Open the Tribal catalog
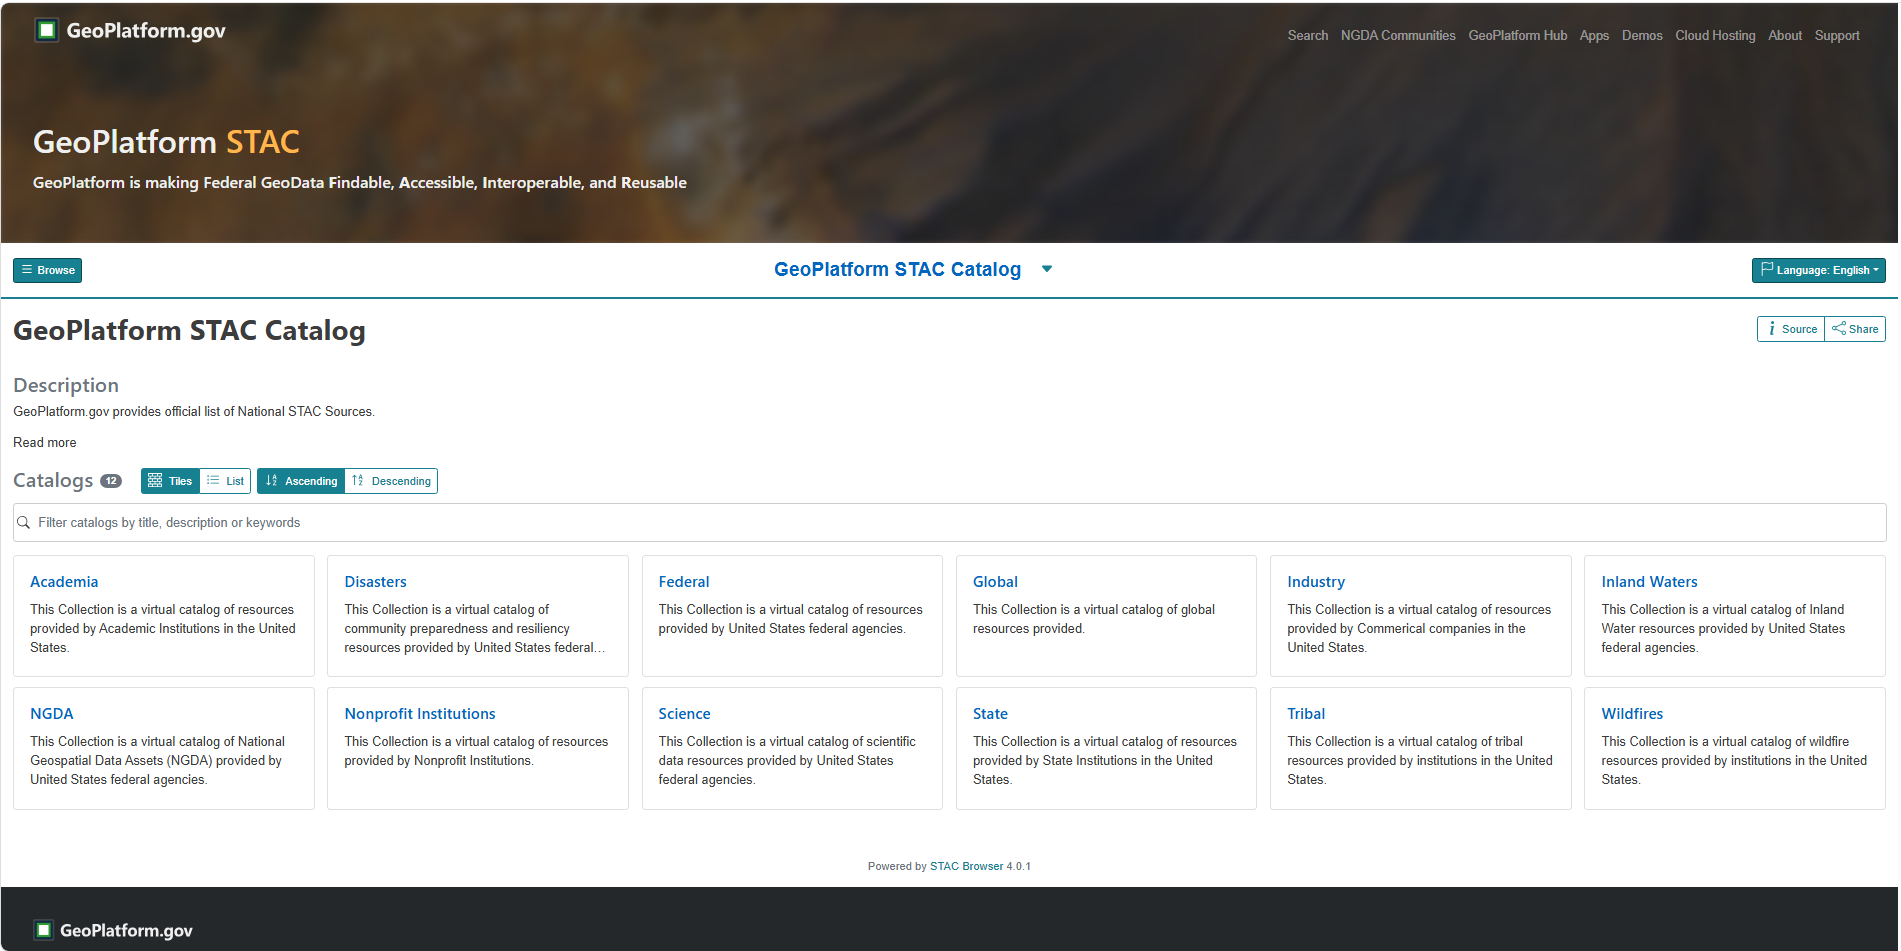The width and height of the screenshot is (1901, 951). pos(1306,714)
